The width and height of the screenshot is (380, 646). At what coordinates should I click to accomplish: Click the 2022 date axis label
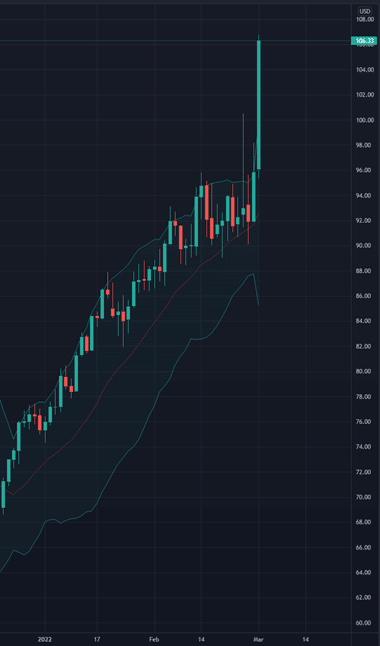(x=45, y=640)
